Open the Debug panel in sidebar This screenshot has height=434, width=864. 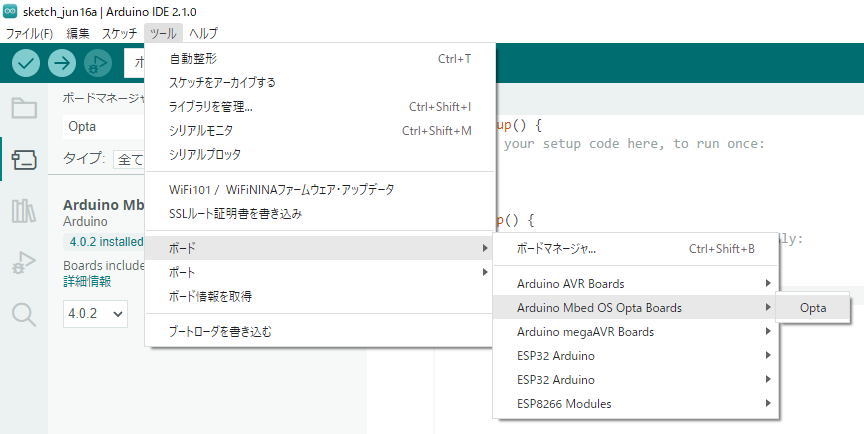pos(24,263)
